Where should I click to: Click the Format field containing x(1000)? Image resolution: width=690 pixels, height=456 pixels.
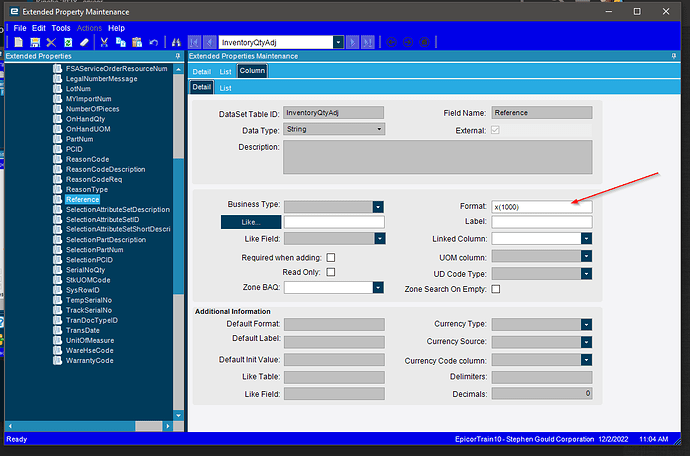(542, 207)
